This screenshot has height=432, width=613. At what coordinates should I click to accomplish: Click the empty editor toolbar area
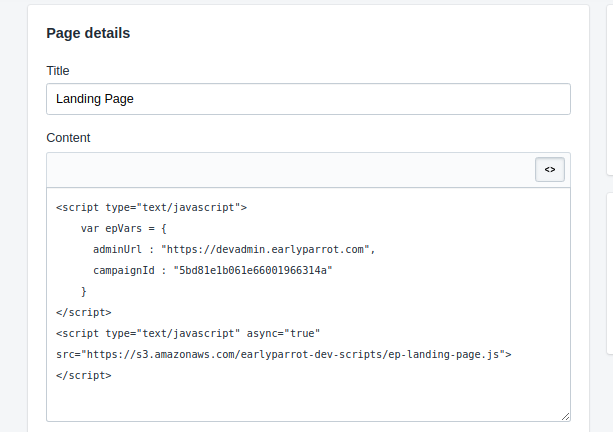pyautogui.click(x=291, y=170)
